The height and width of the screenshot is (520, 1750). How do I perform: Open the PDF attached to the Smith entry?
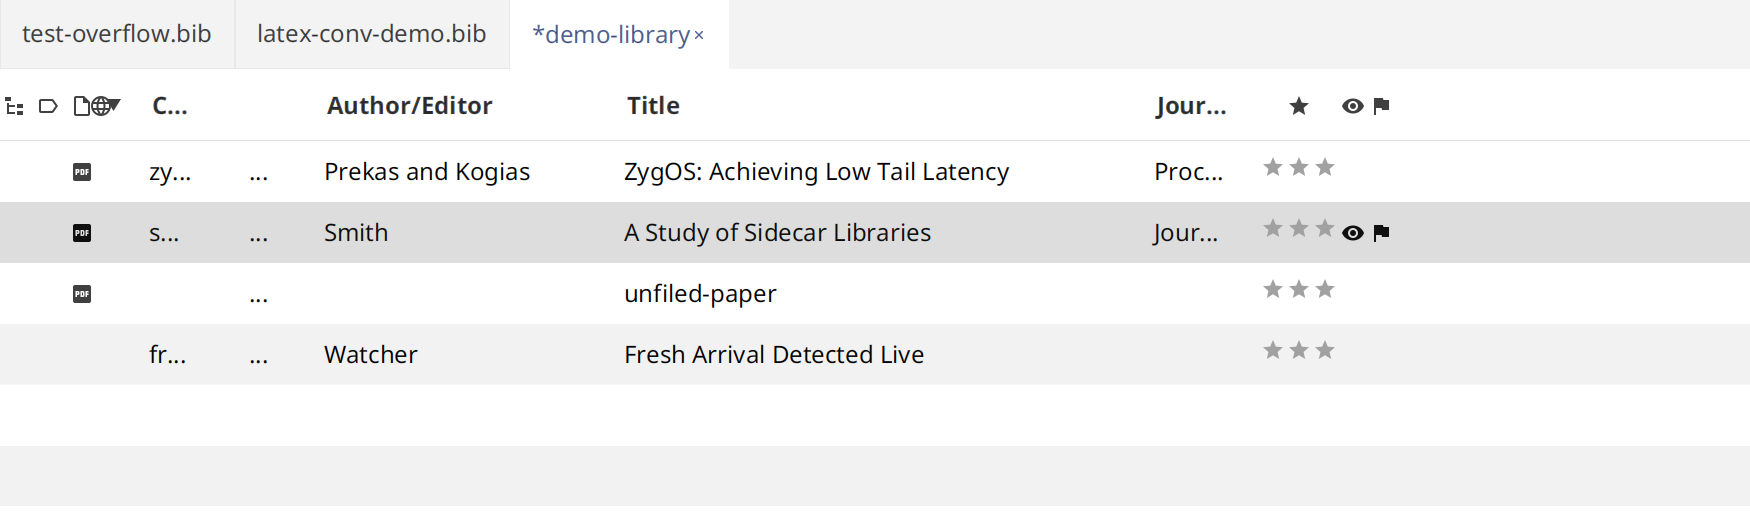tap(82, 233)
